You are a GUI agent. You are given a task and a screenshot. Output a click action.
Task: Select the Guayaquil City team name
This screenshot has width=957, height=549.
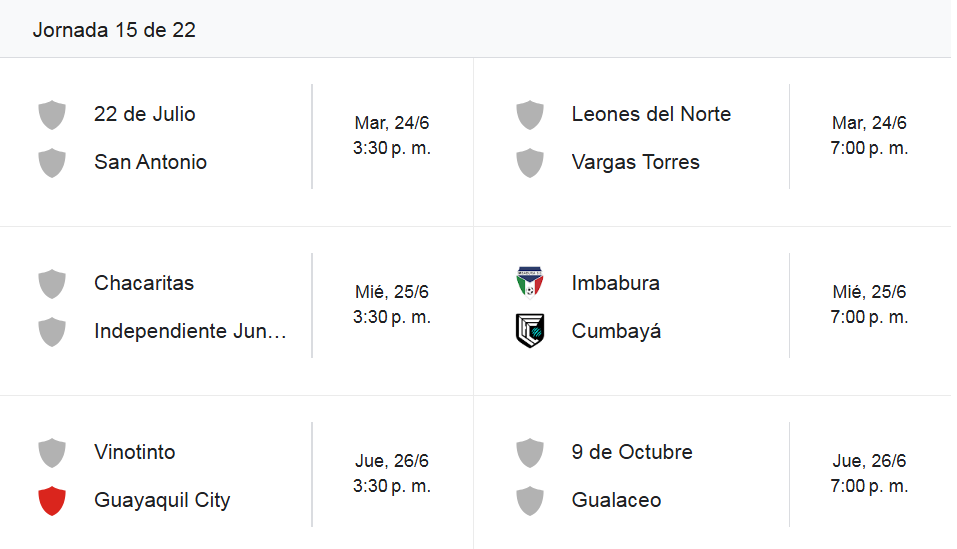pos(162,500)
